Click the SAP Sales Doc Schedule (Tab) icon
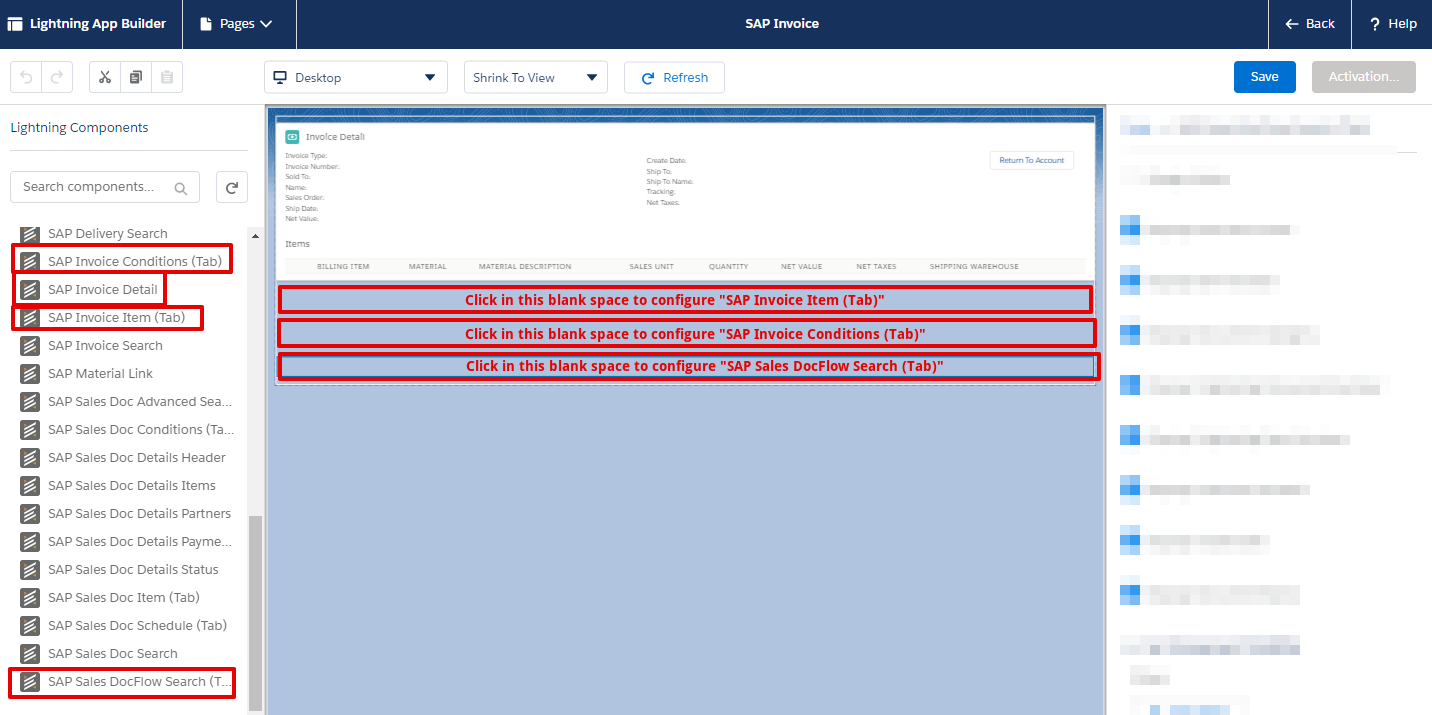Image resolution: width=1432 pixels, height=715 pixels. [x=30, y=626]
